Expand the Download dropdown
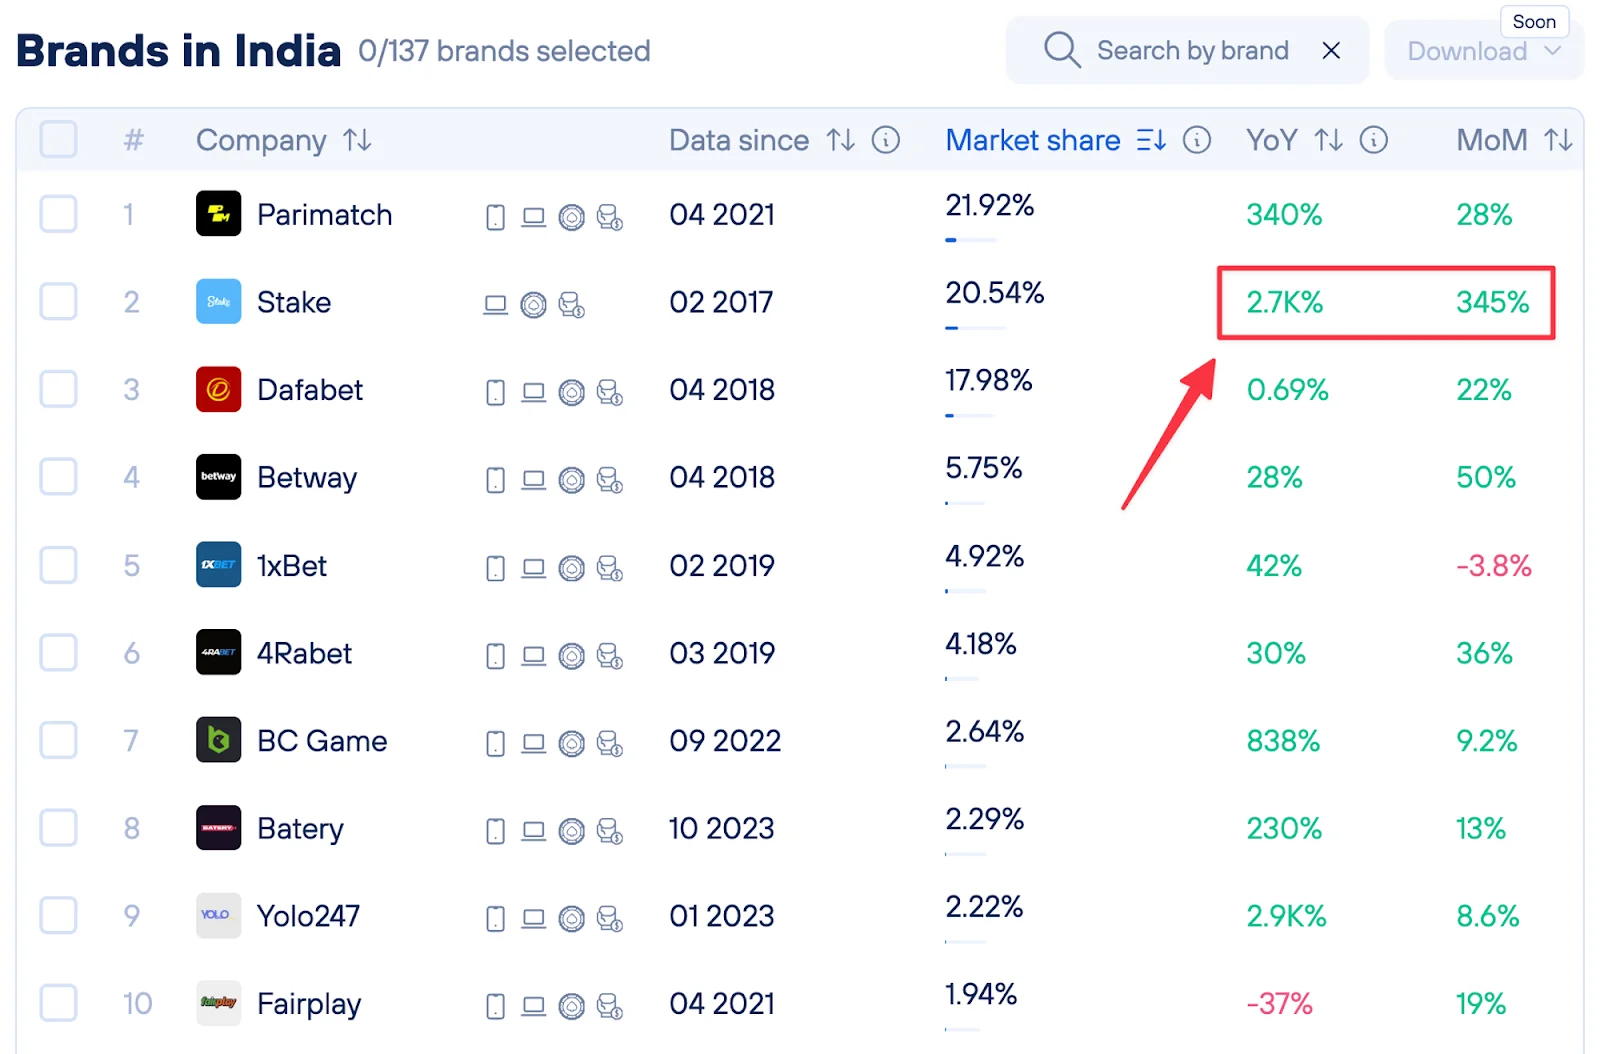 [x=1481, y=51]
